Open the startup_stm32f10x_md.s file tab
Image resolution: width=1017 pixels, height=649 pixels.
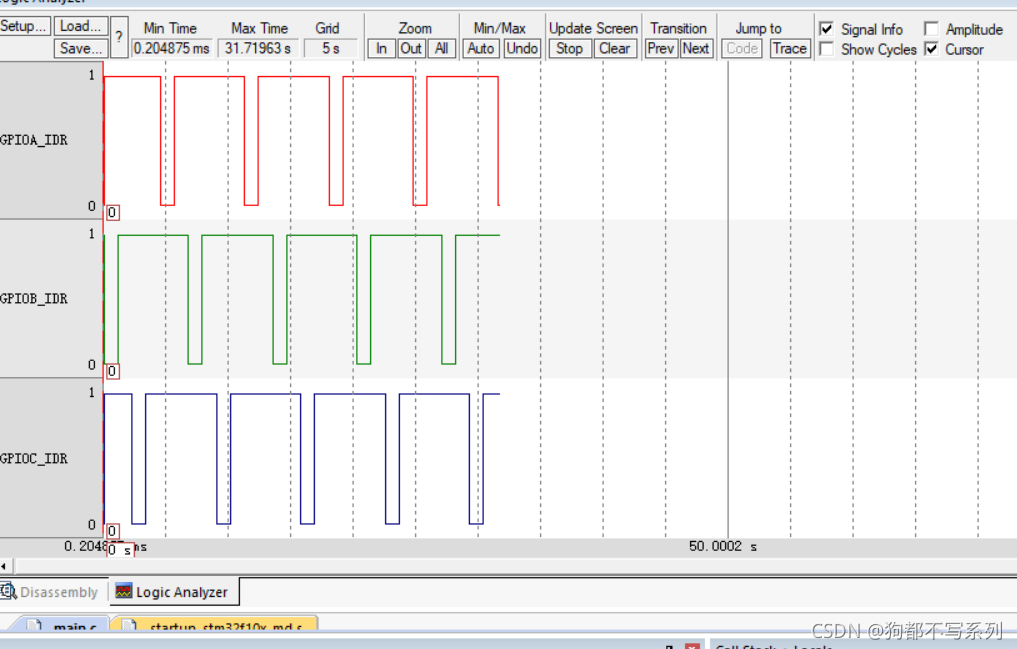point(214,625)
